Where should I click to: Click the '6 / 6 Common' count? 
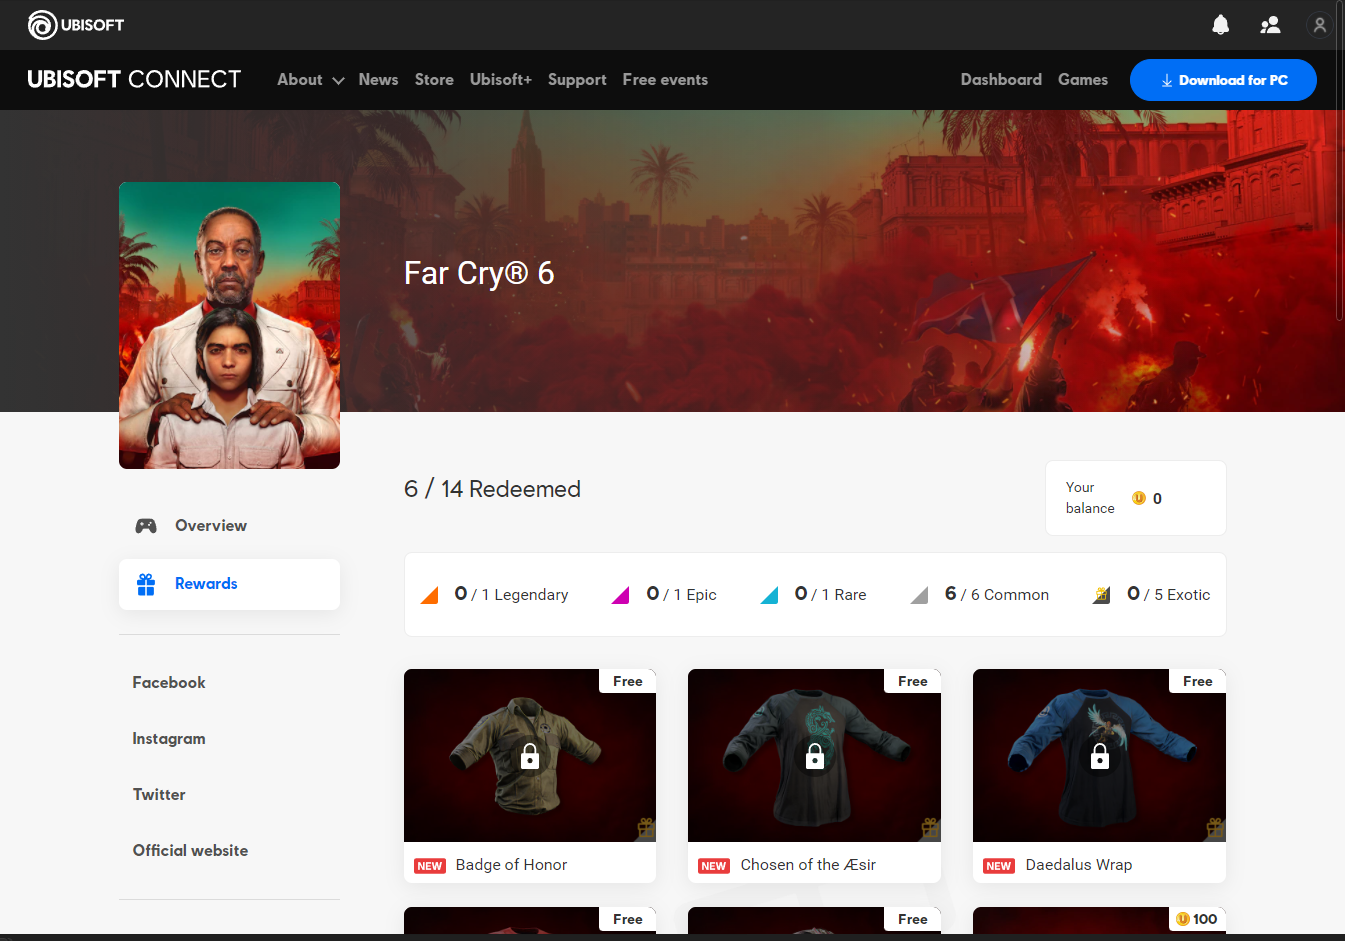997,595
